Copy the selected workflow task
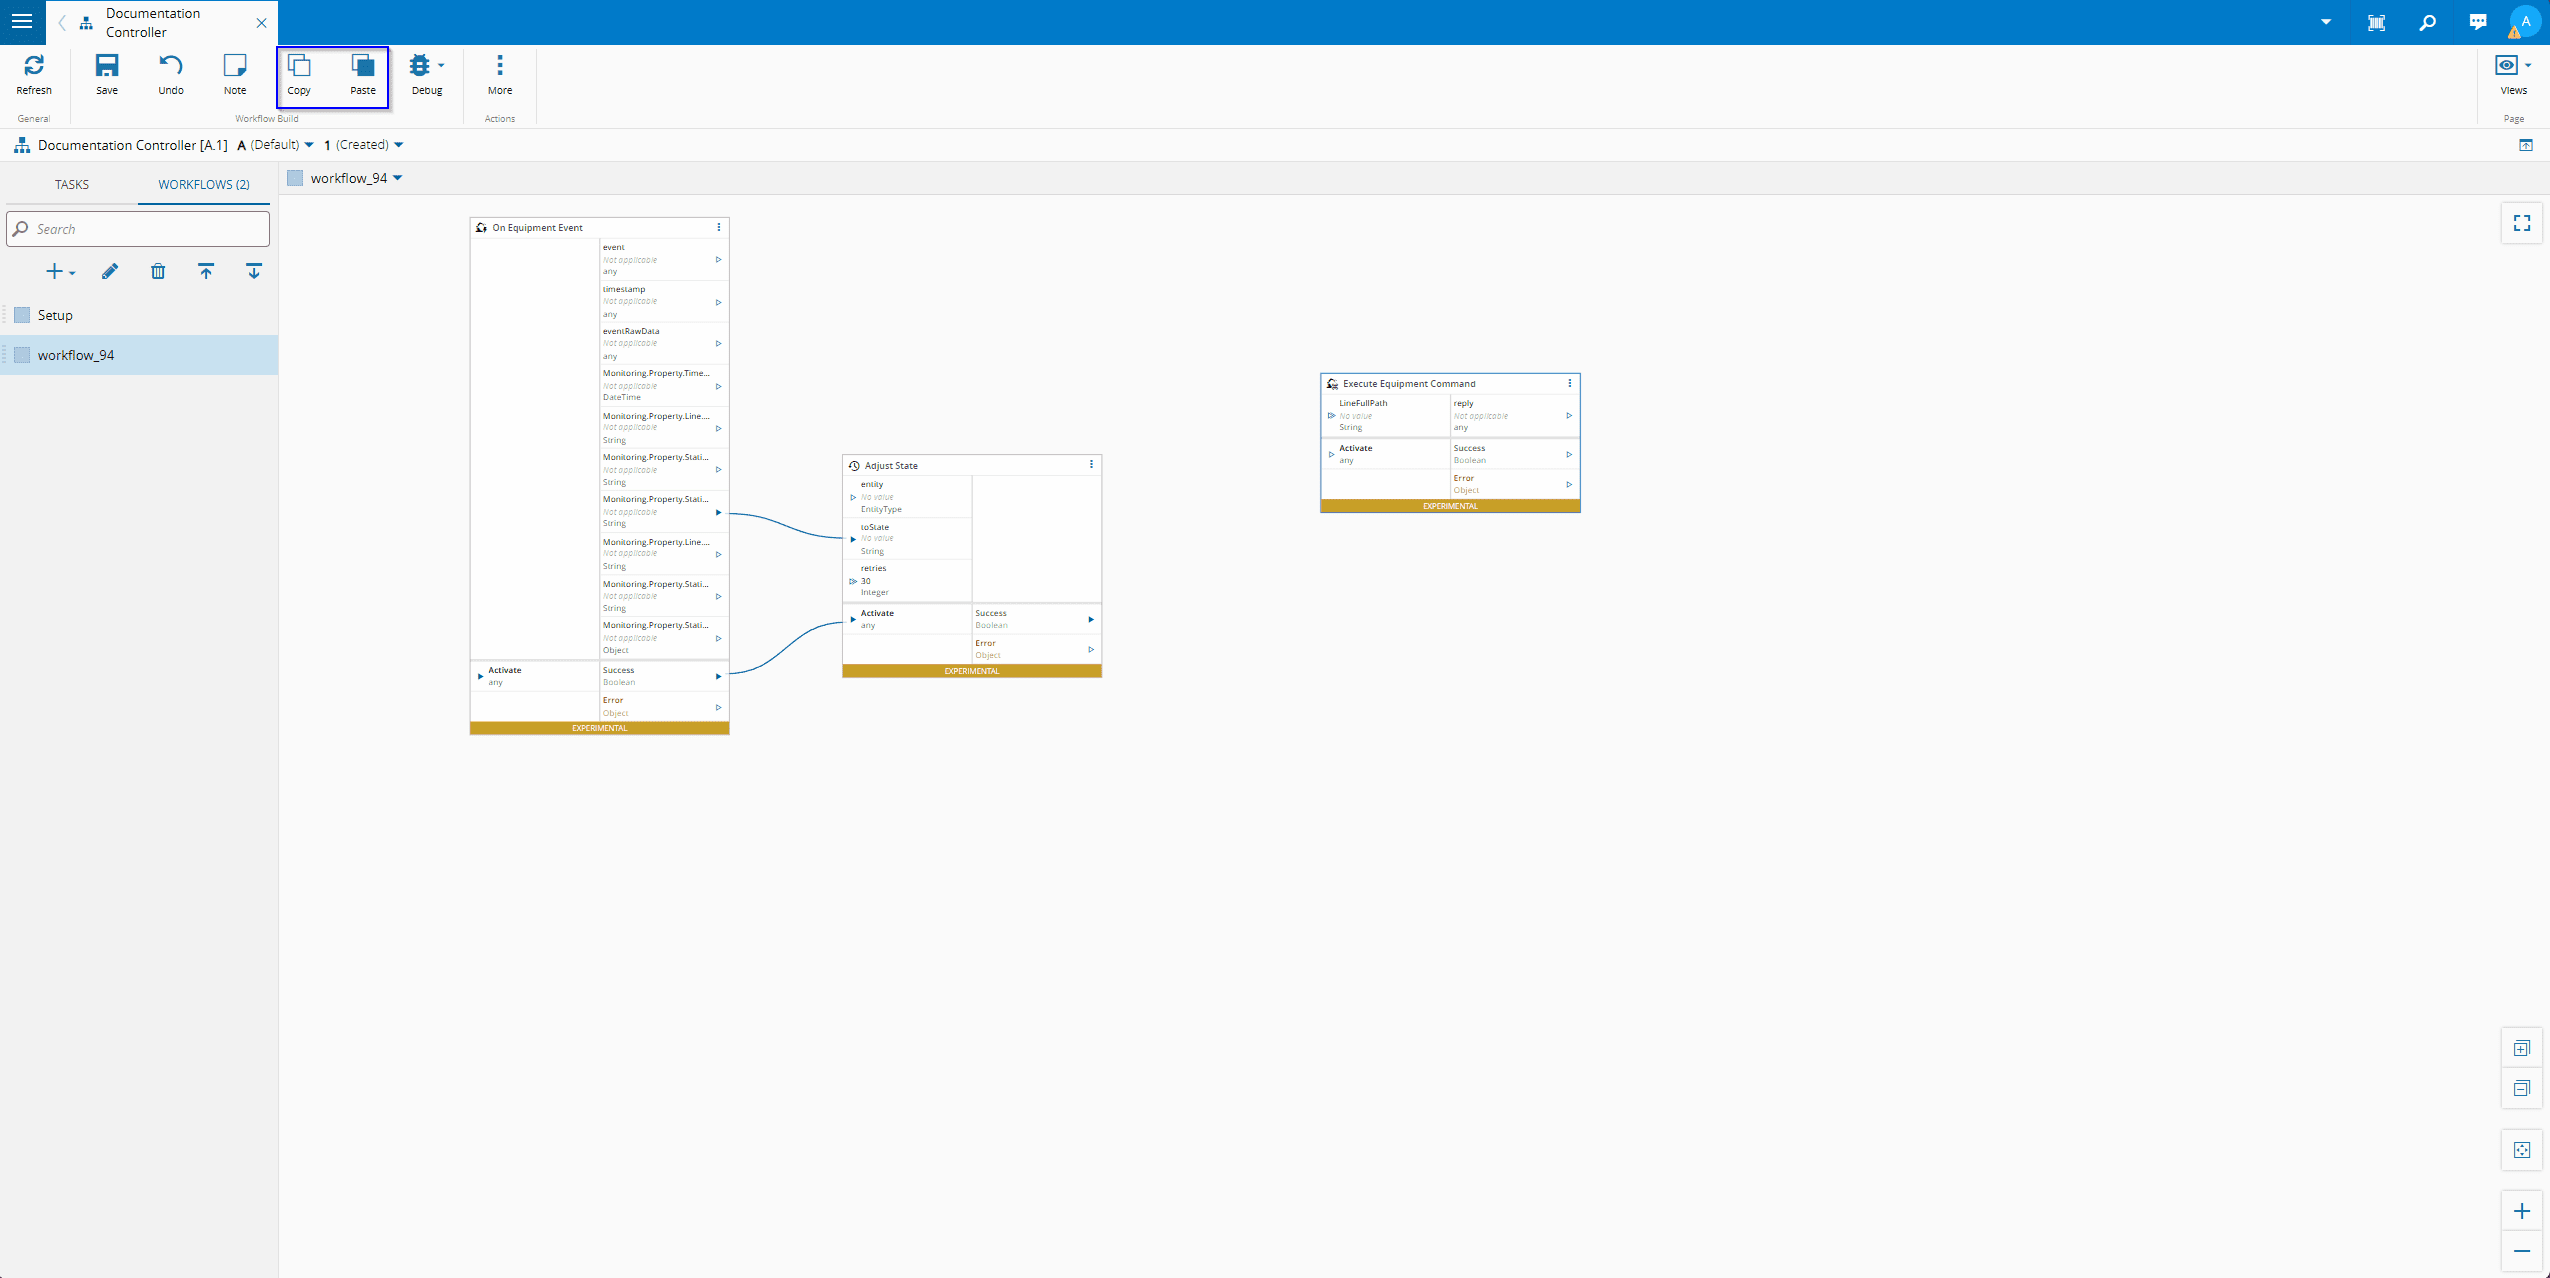Image resolution: width=2550 pixels, height=1278 pixels. (x=299, y=74)
